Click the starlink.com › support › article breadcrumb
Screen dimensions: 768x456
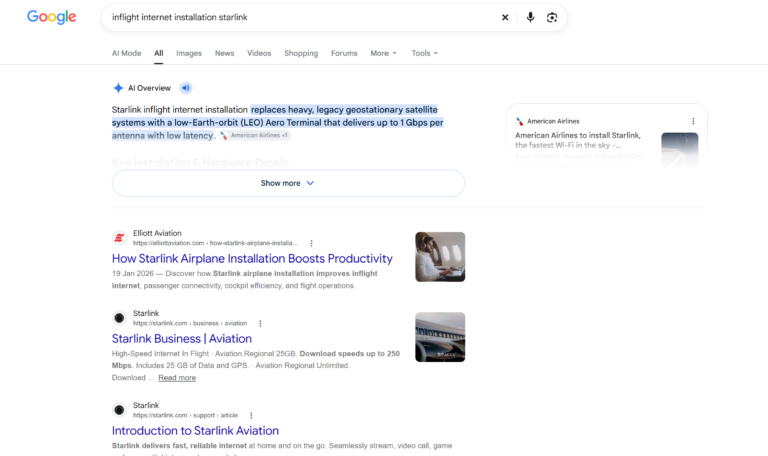click(x=186, y=415)
